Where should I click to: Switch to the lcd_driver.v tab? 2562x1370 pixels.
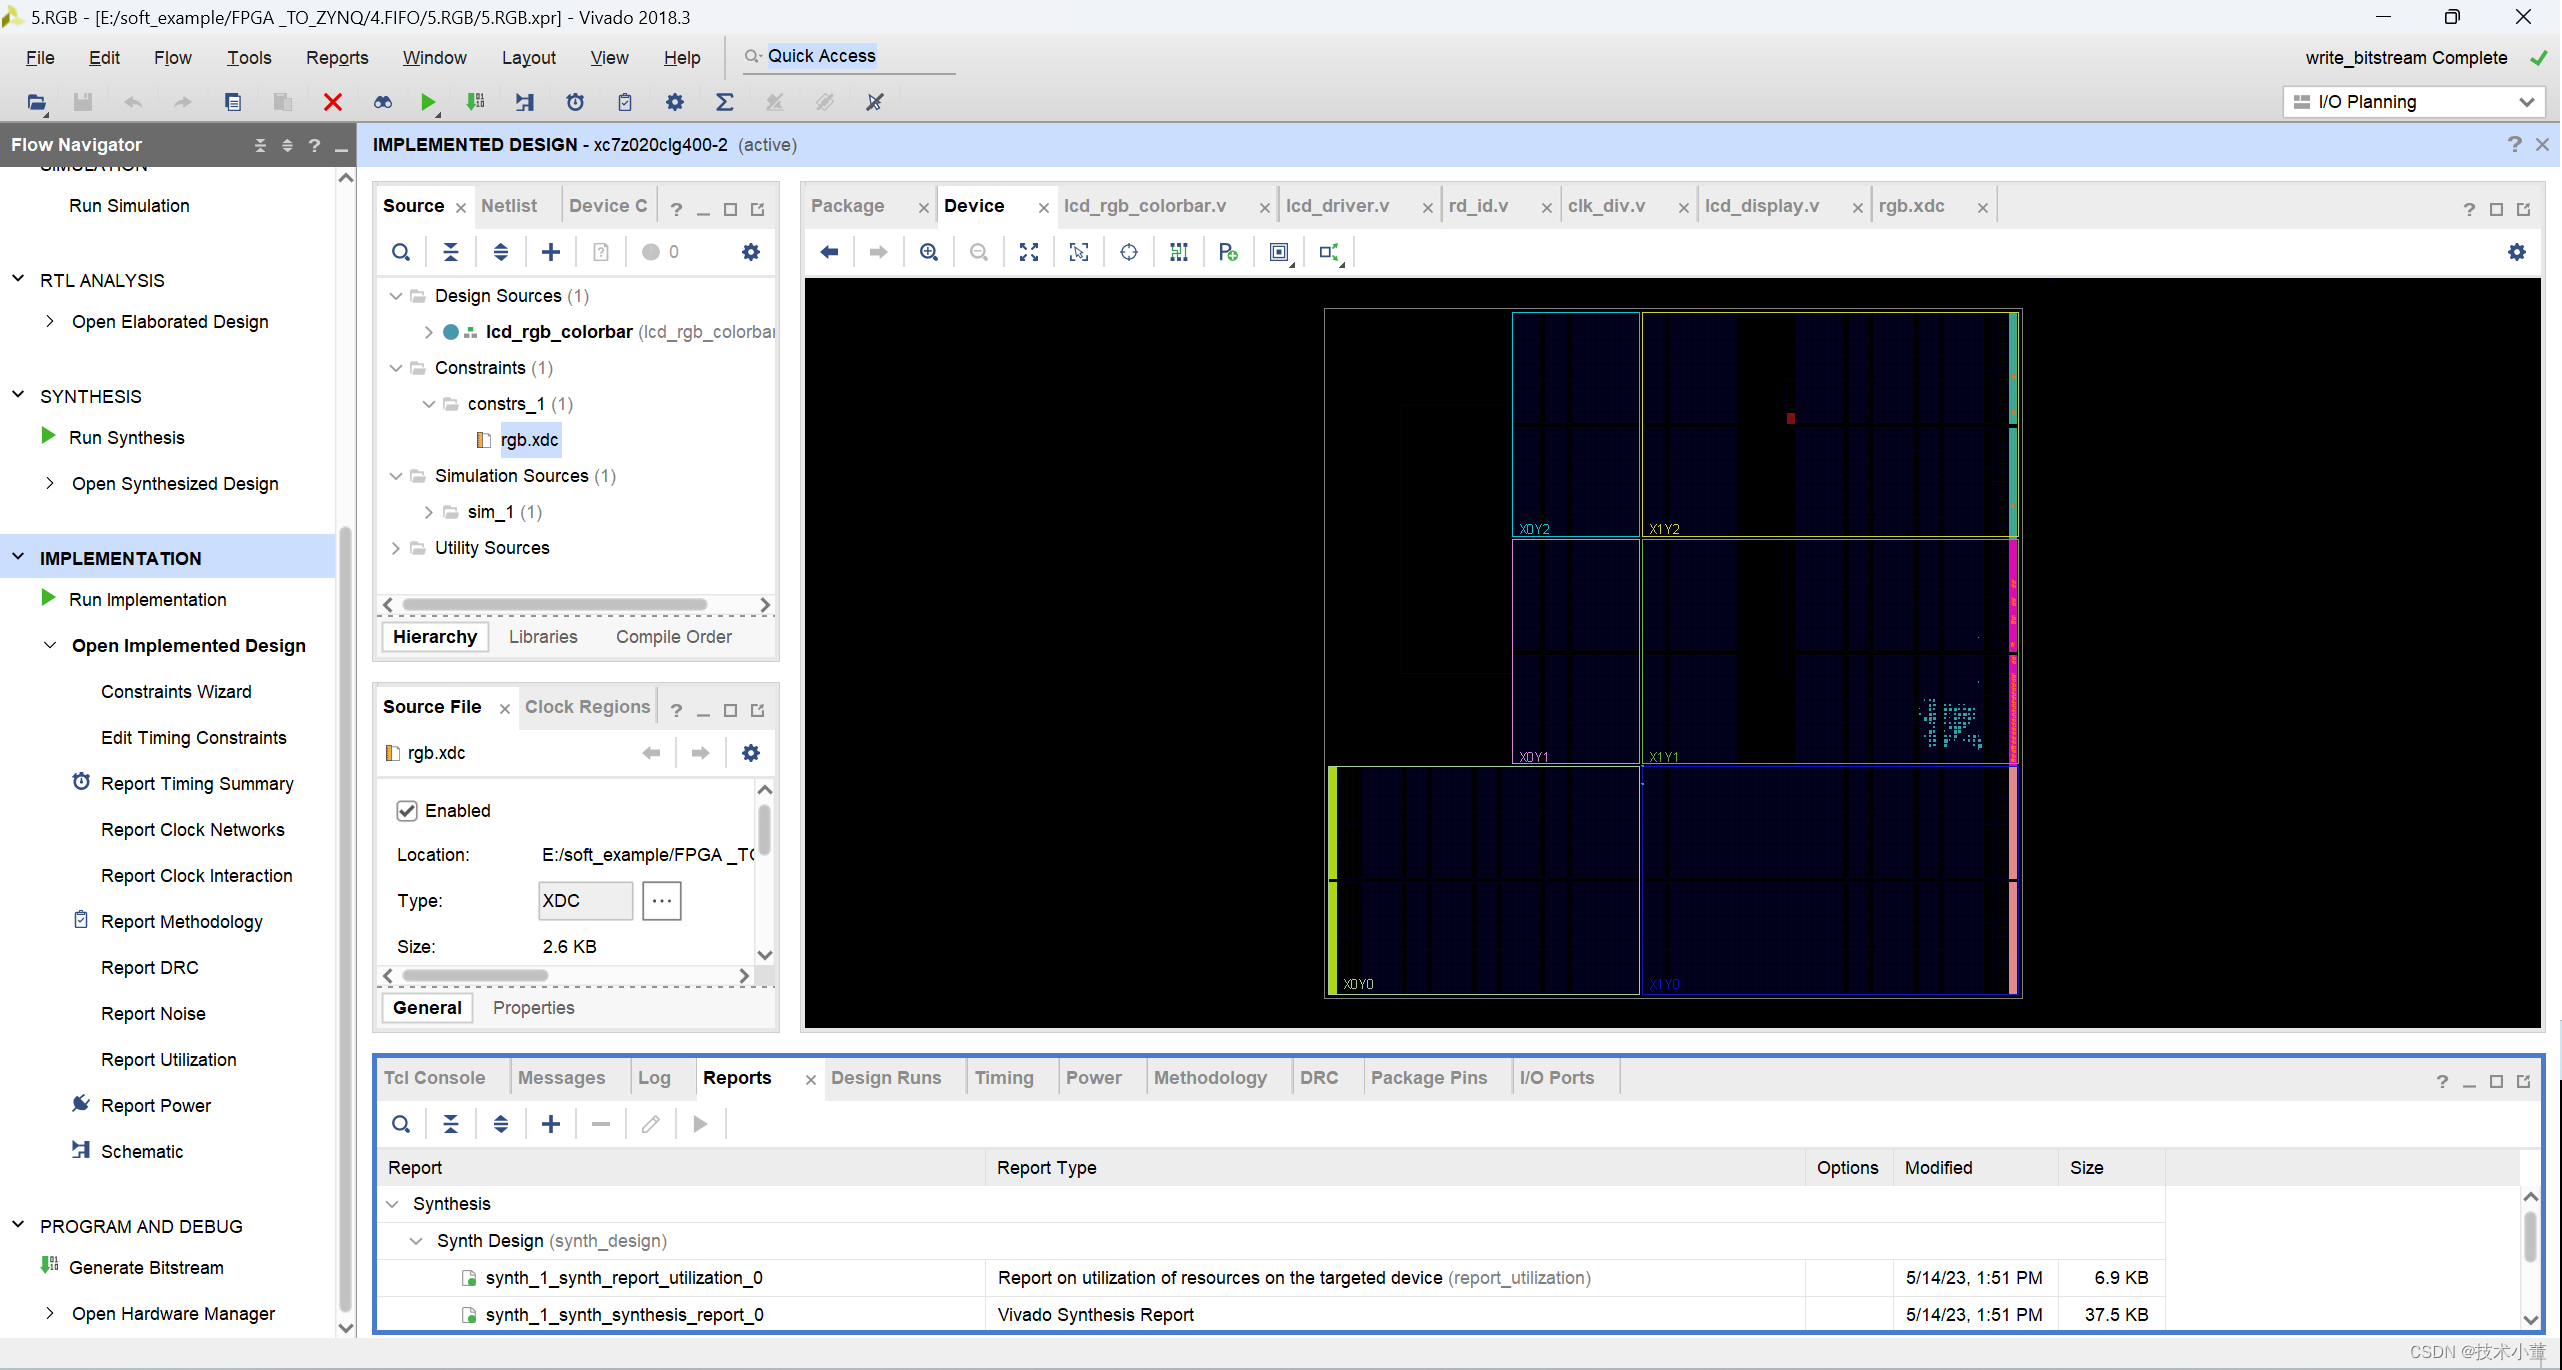click(1337, 206)
